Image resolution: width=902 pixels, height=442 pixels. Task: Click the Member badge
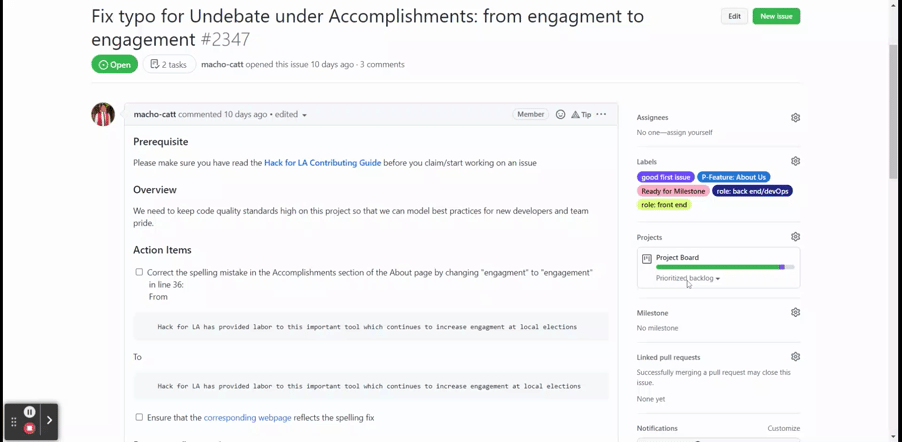click(530, 115)
